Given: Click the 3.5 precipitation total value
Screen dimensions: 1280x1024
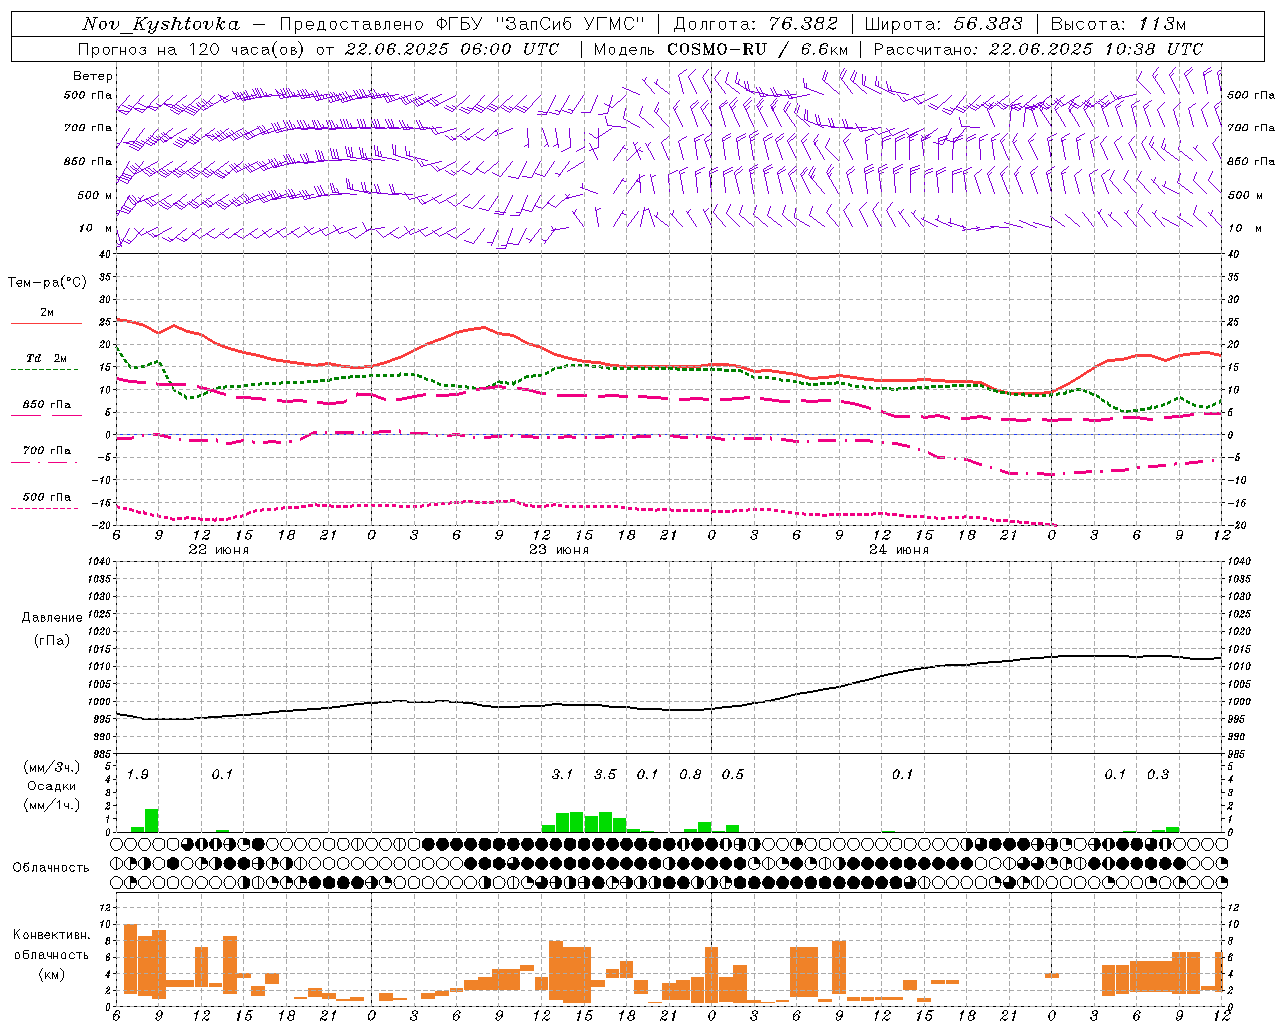Looking at the screenshot, I should 605,774.
